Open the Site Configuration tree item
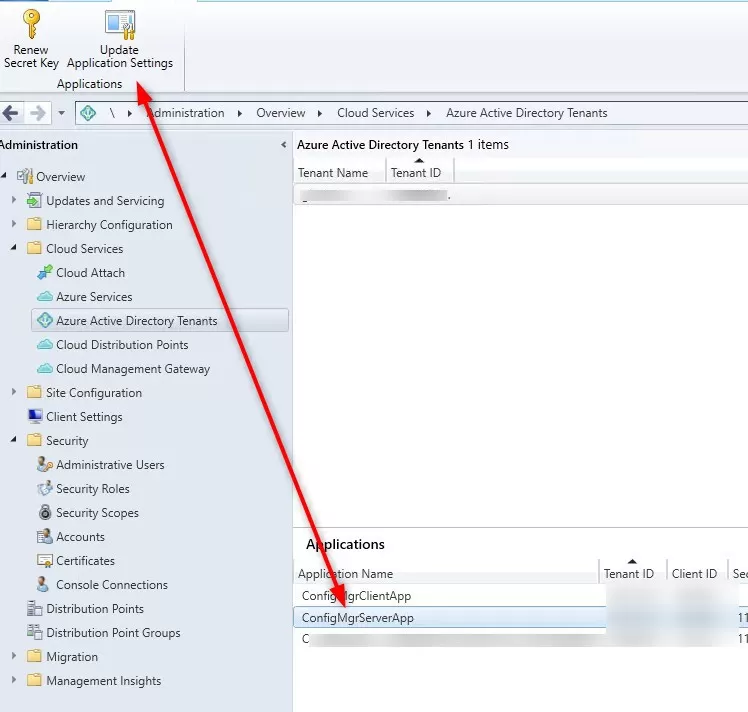 (94, 392)
